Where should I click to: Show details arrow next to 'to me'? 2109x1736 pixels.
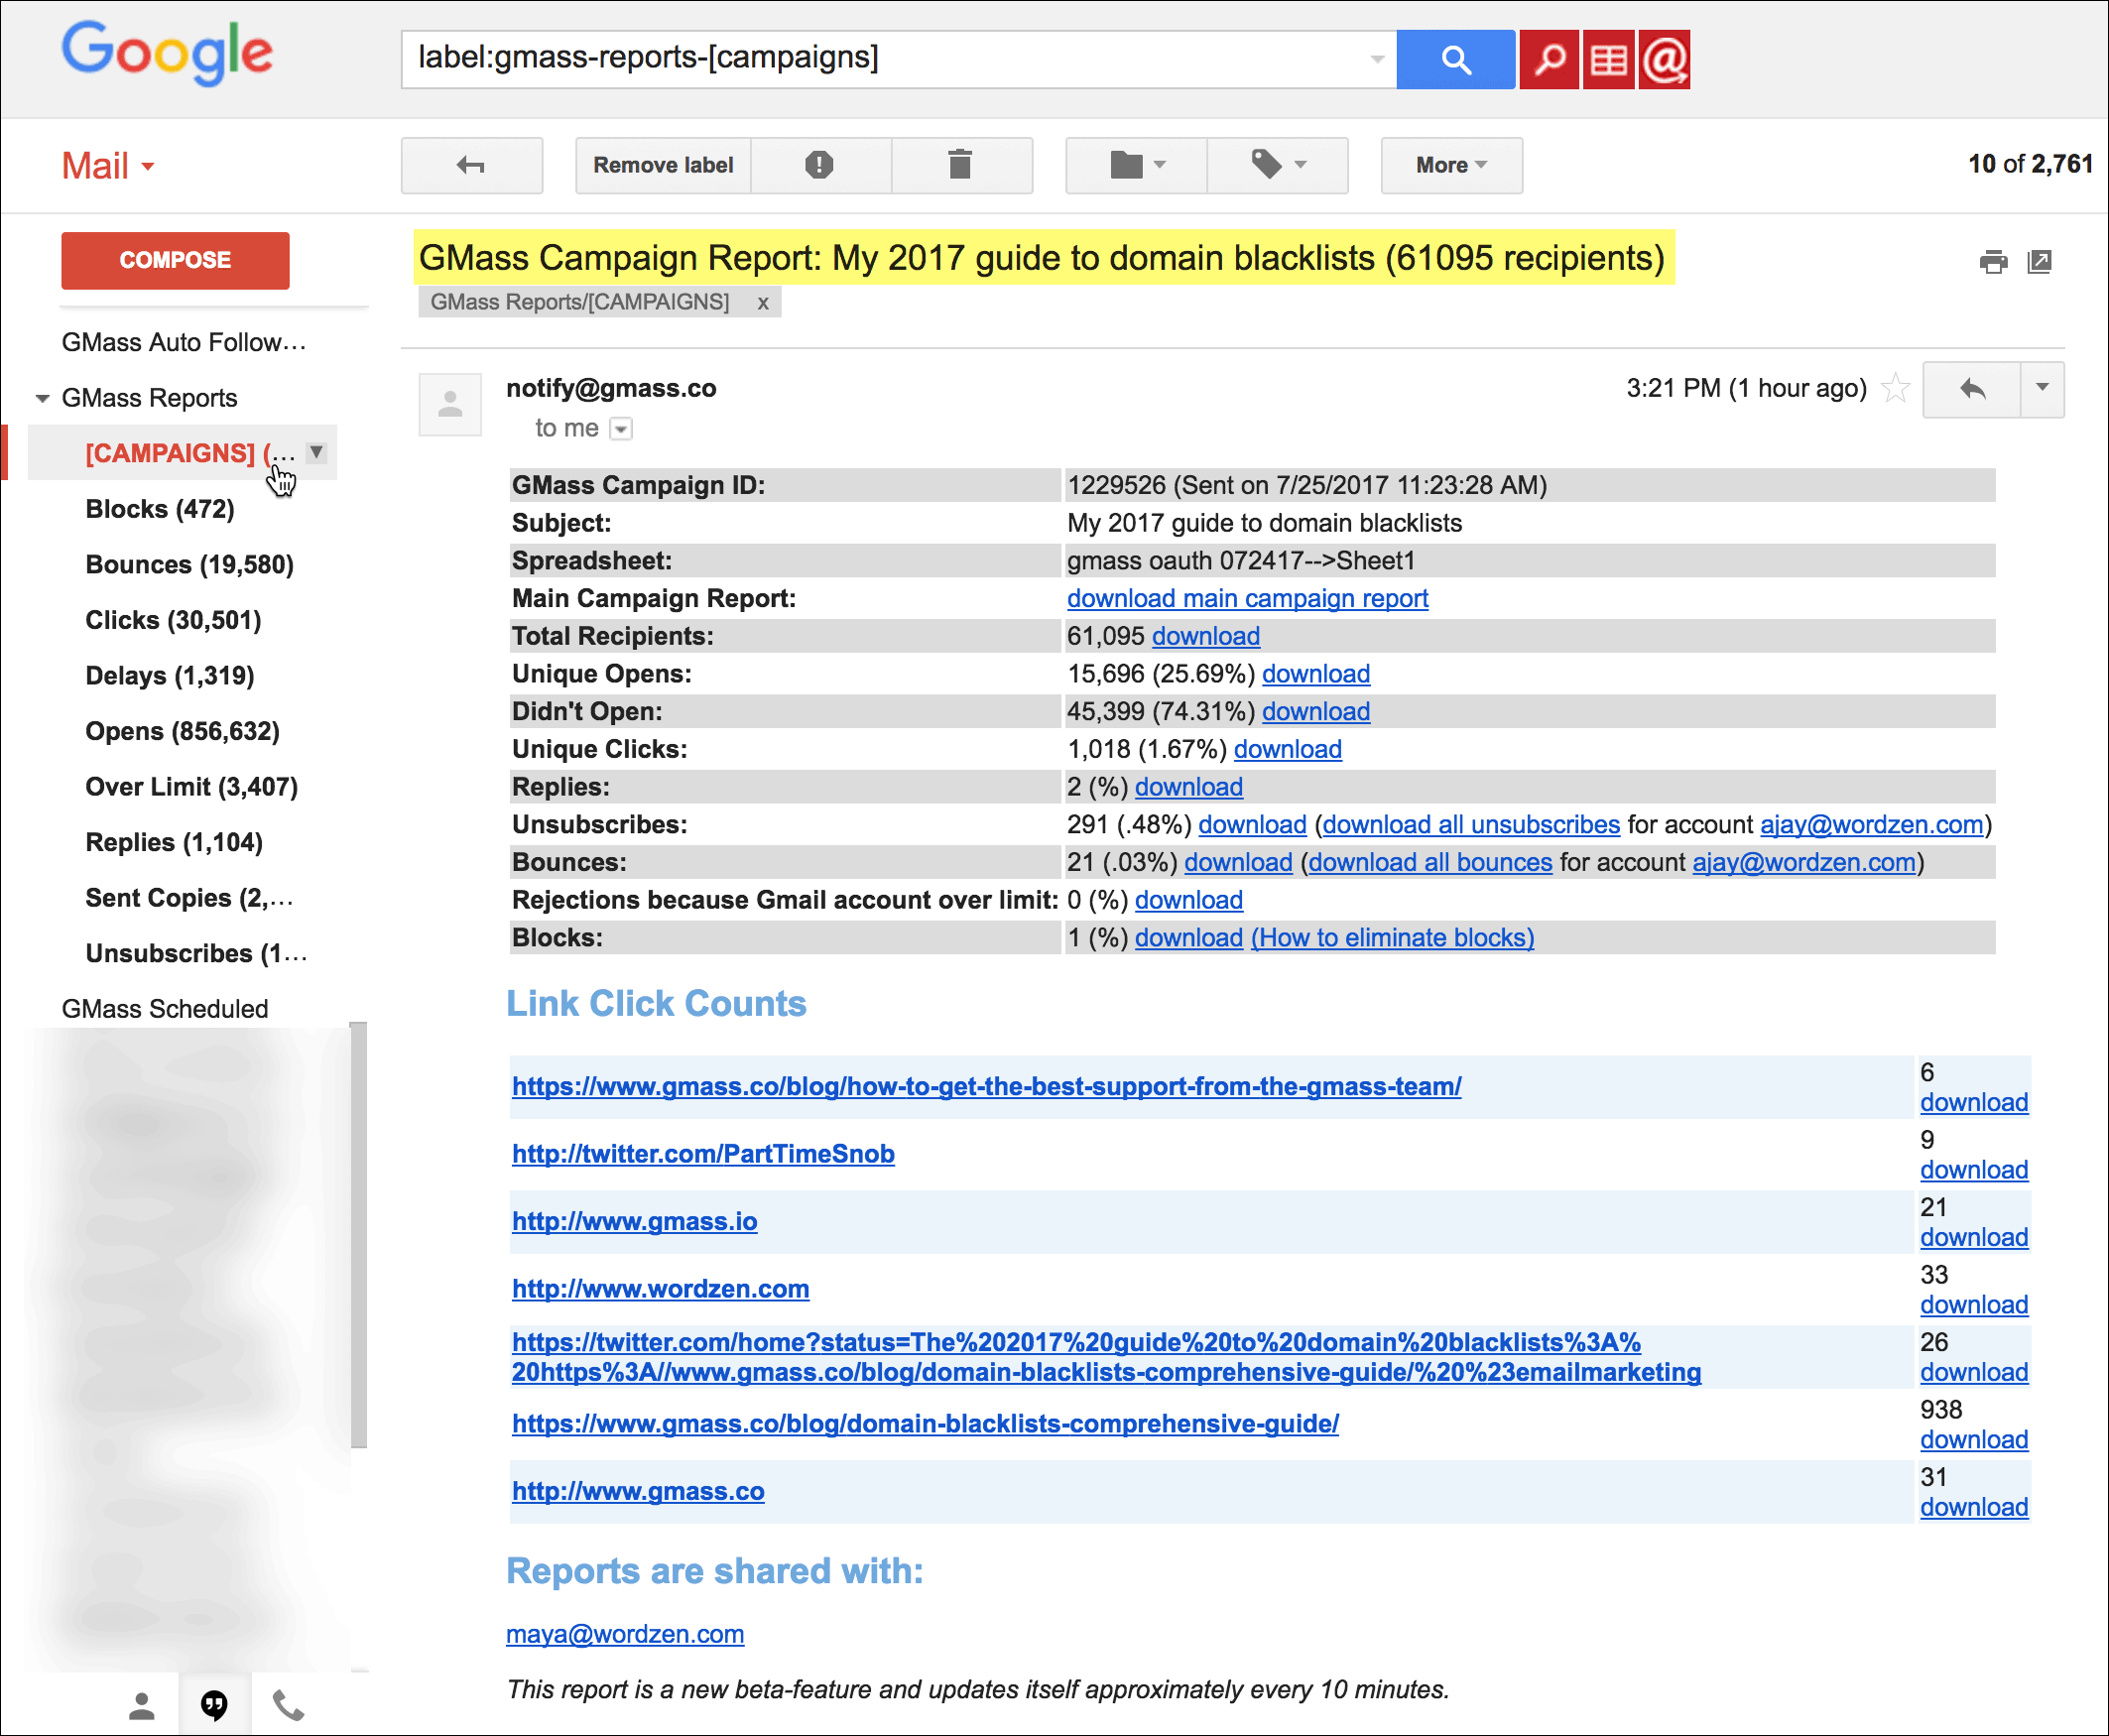pyautogui.click(x=621, y=429)
